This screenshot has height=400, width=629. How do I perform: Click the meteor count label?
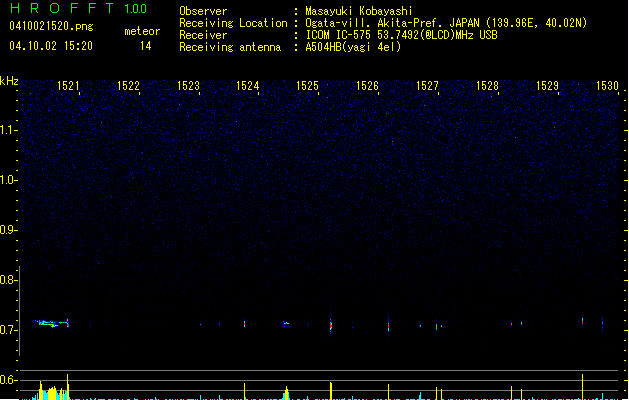tap(142, 31)
